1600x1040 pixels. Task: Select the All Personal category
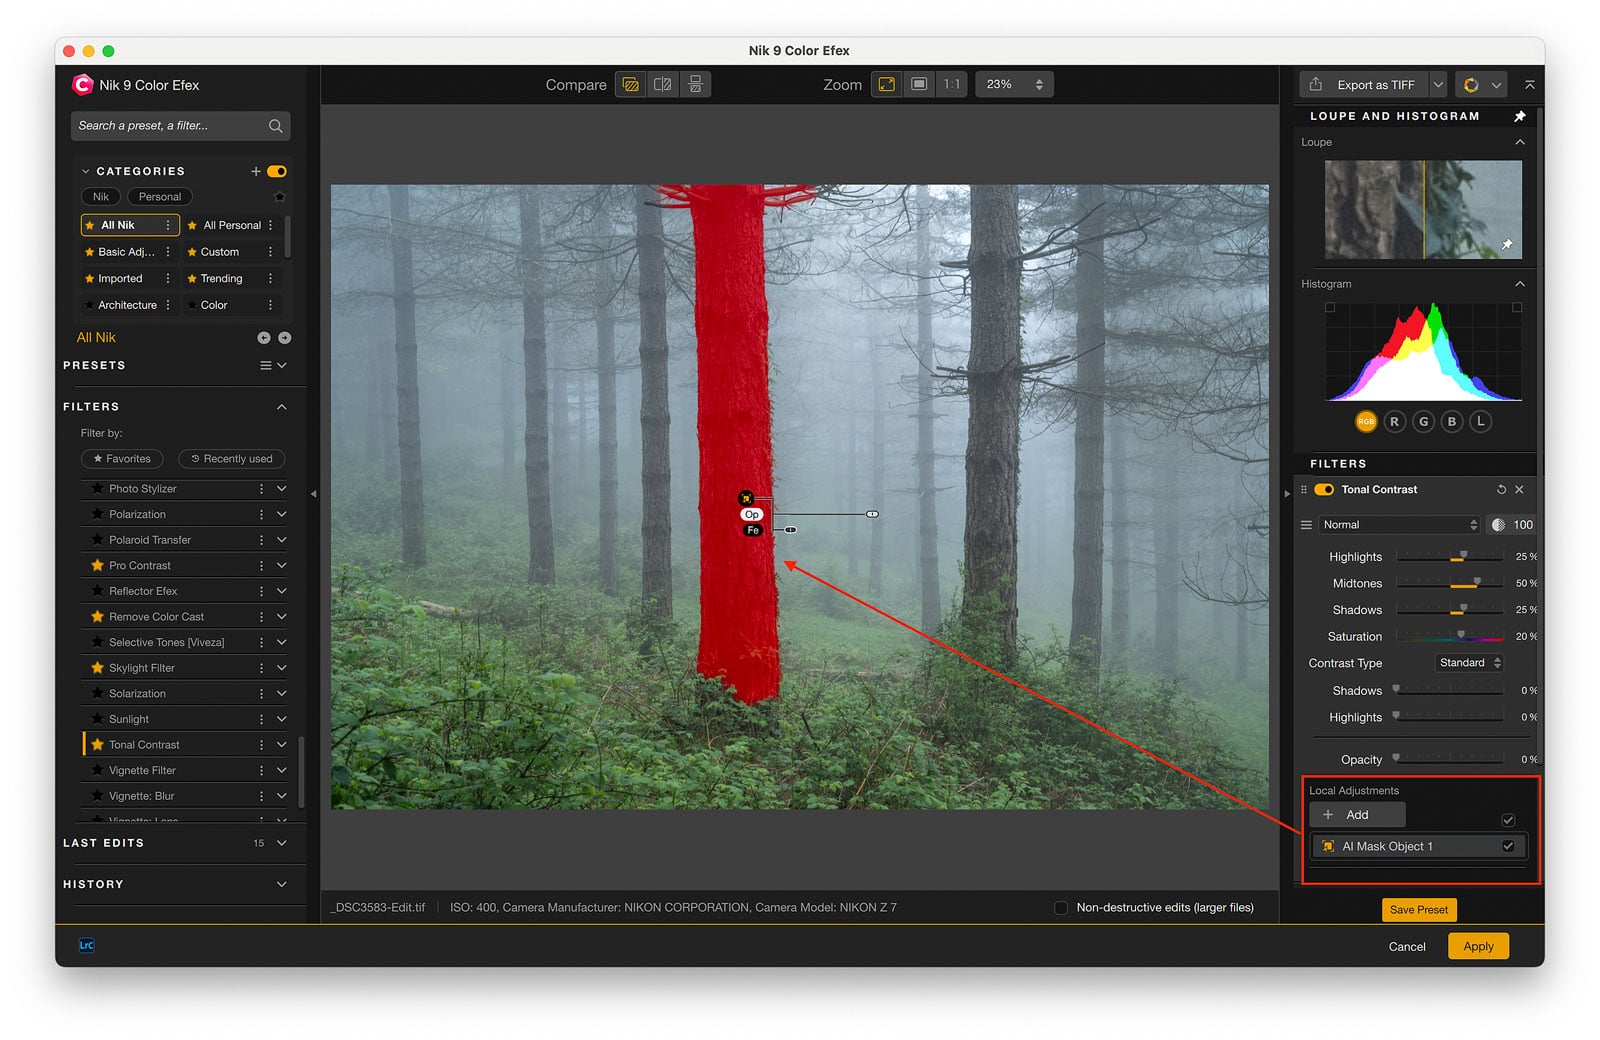pos(232,226)
